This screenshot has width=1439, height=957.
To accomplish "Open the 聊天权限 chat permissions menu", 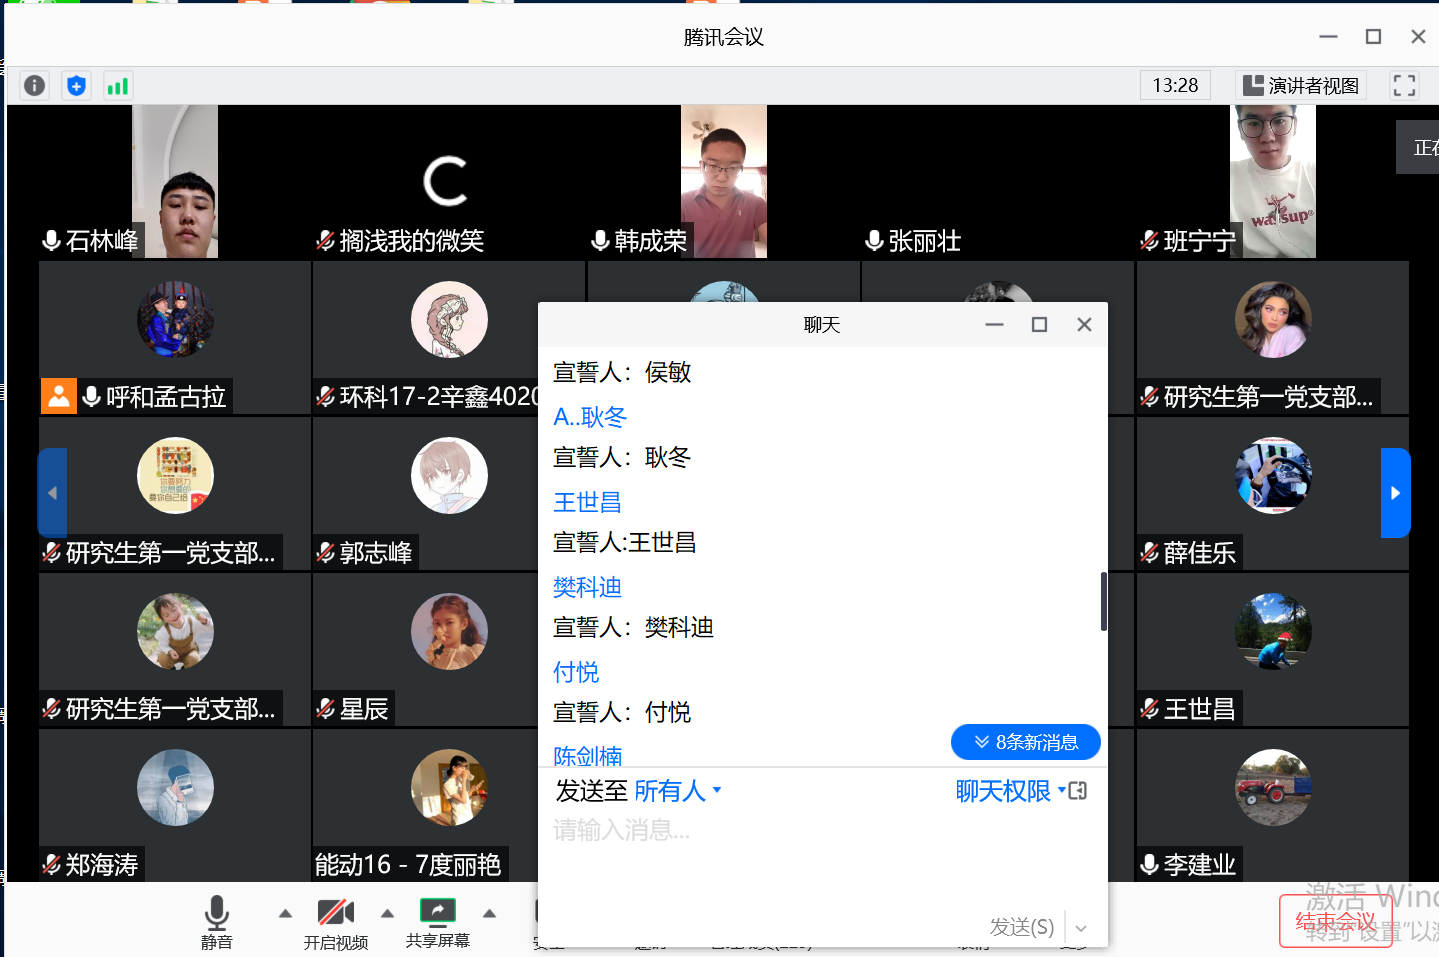I will click(1008, 791).
